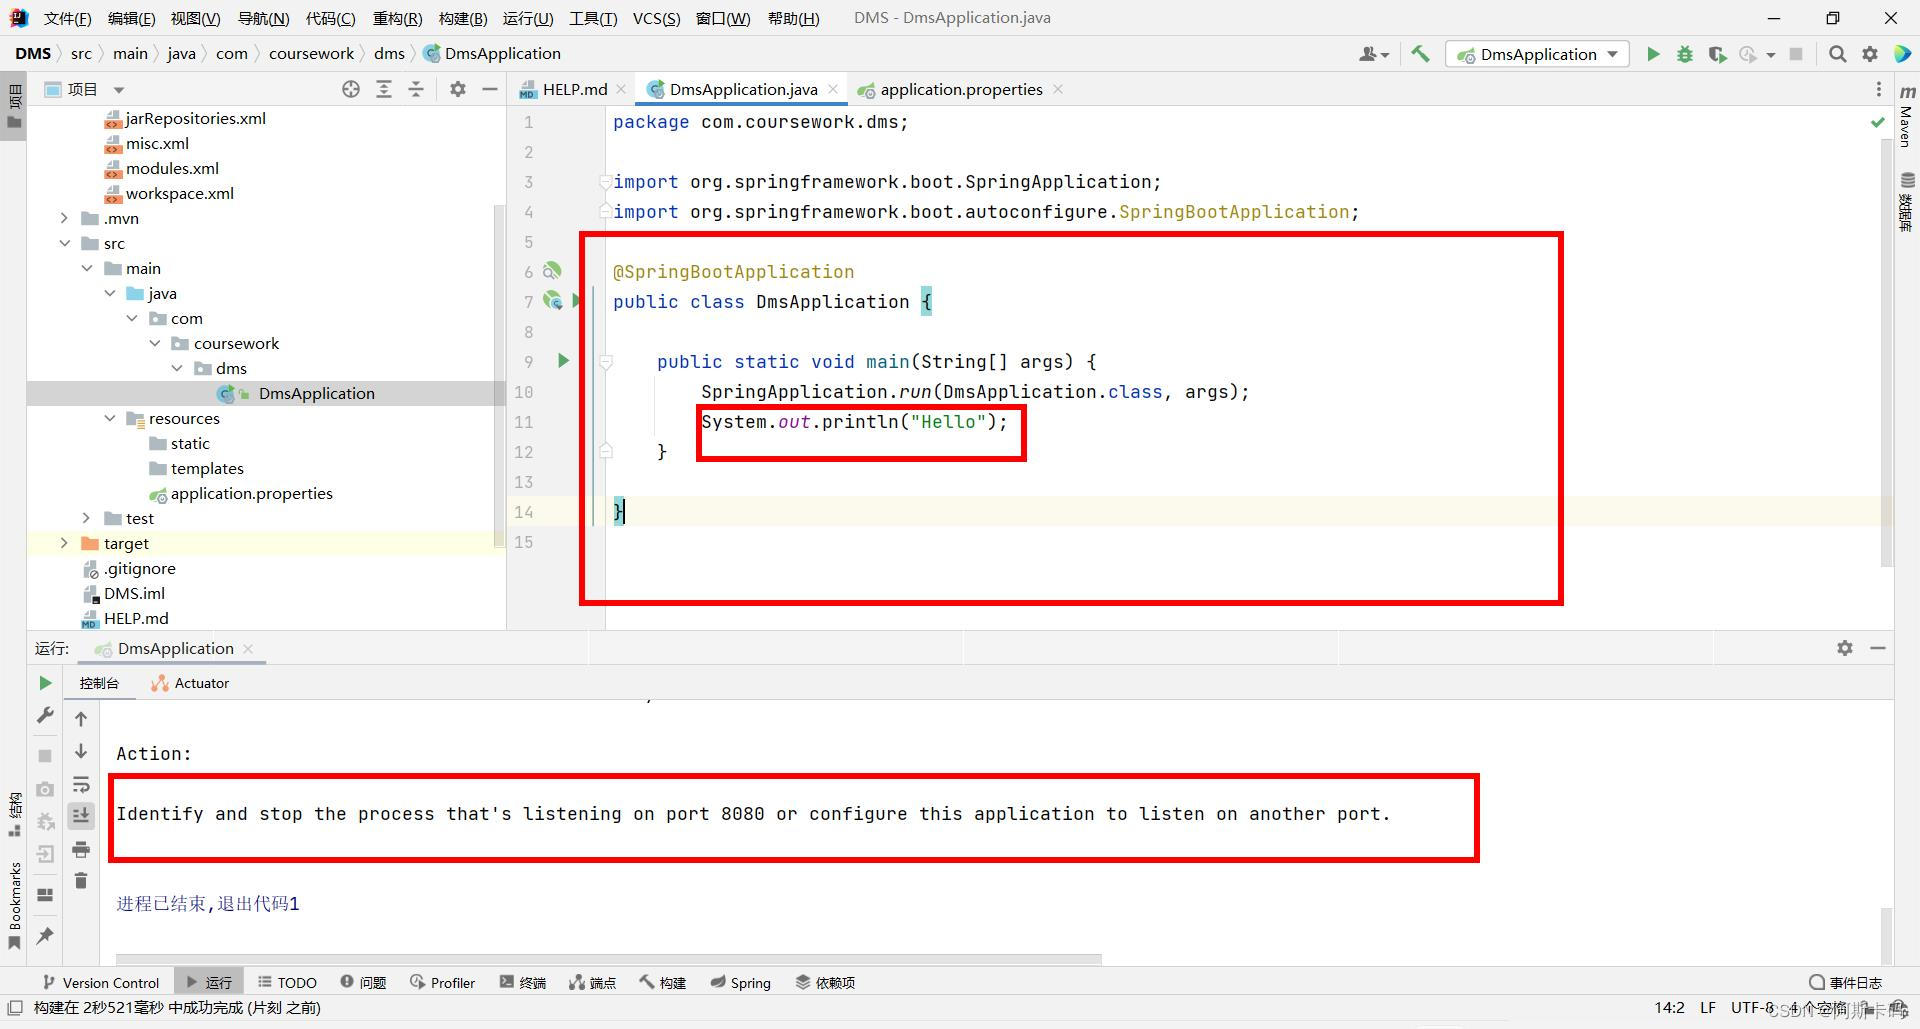The width and height of the screenshot is (1920, 1029).
Task: Open Search Everywhere with the magnifier icon
Action: pos(1837,54)
